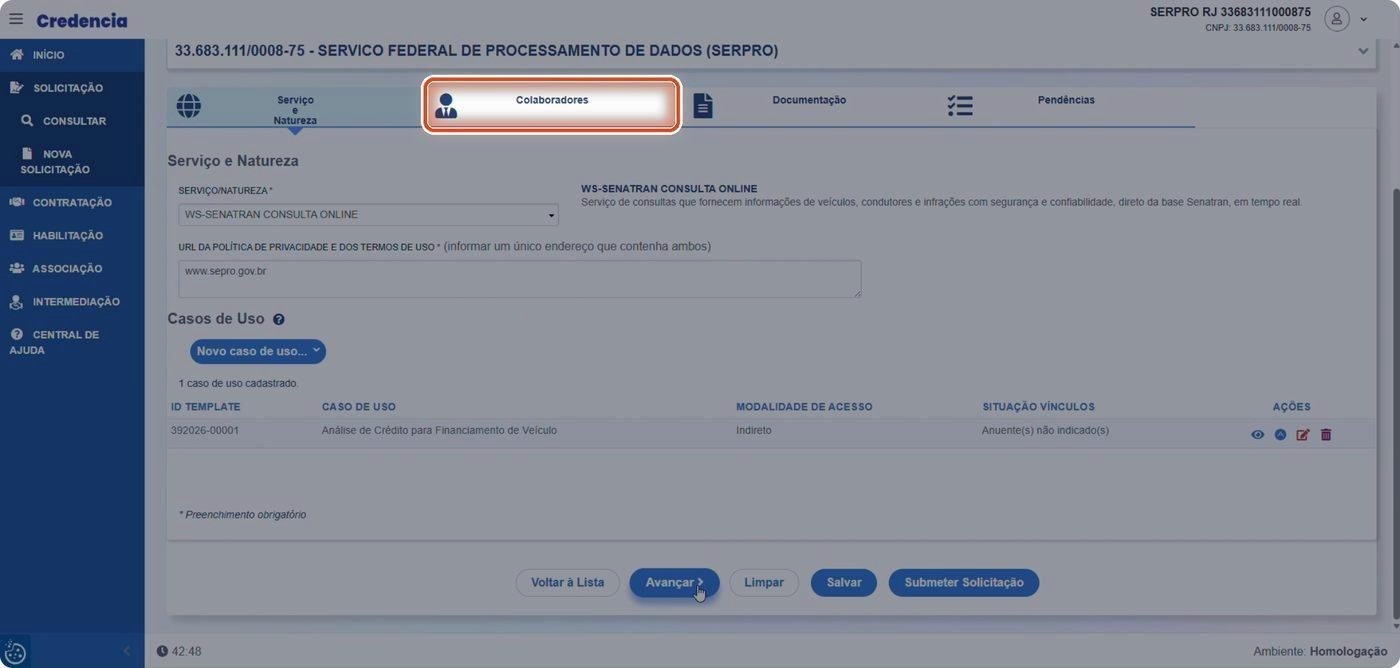Switch to Colaboradores tab
This screenshot has width=1400, height=668.
pos(552,105)
